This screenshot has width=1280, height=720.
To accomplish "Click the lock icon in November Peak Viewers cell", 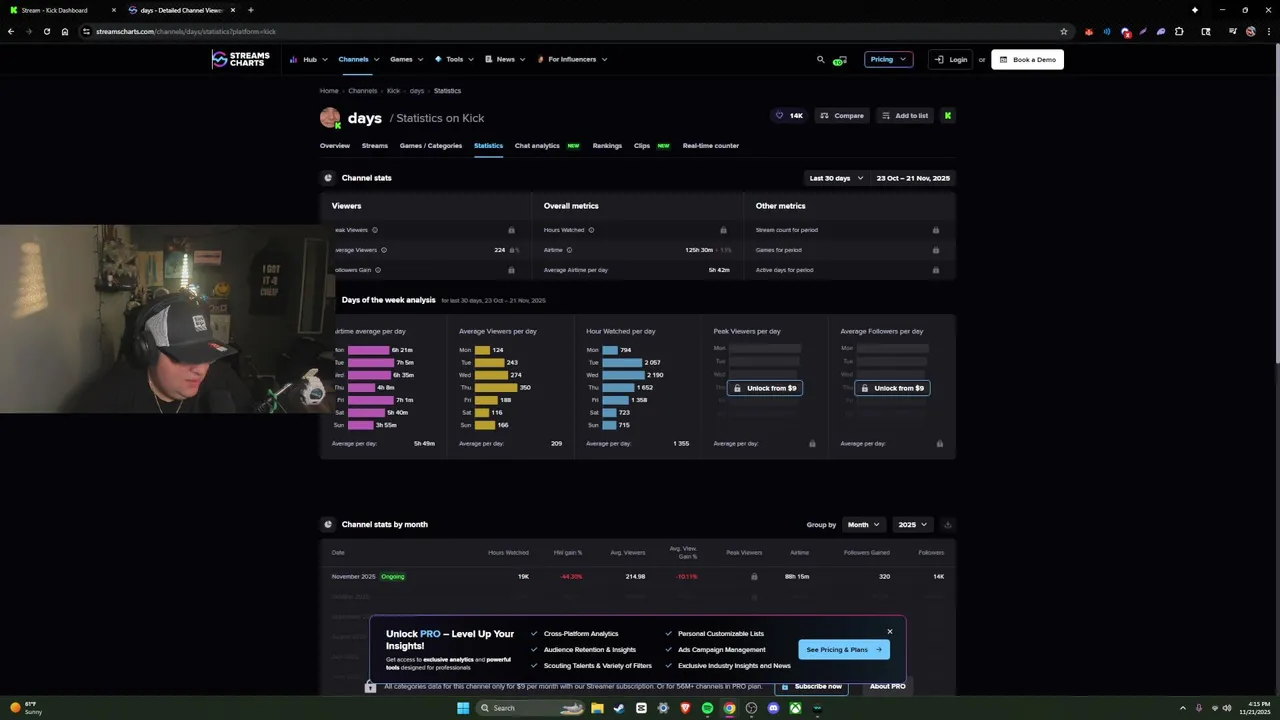I will coord(754,577).
